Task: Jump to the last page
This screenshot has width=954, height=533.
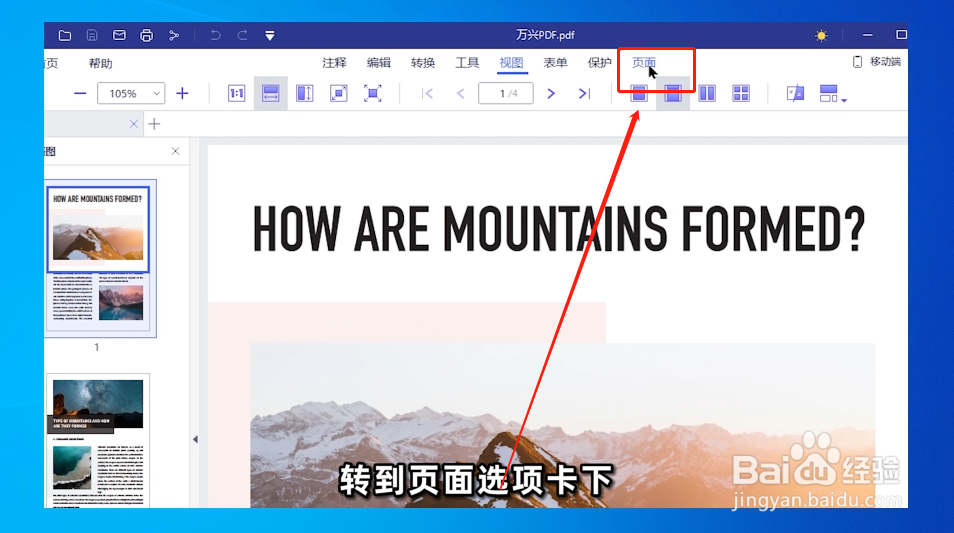Action: point(584,94)
